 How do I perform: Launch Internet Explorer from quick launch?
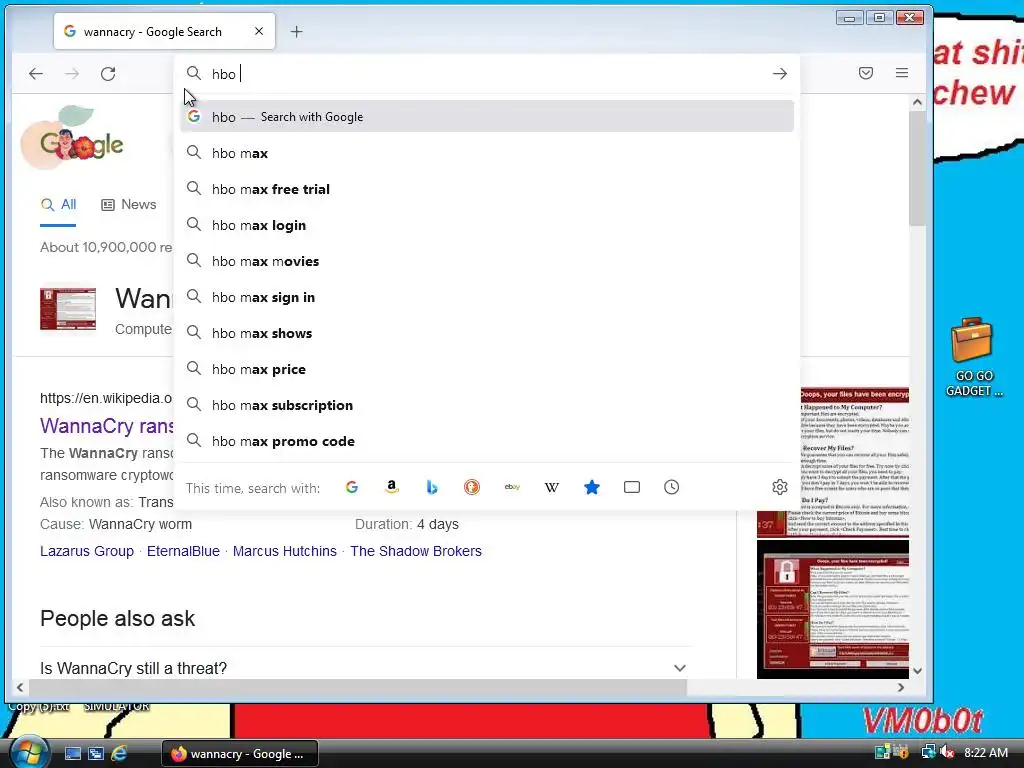click(119, 754)
